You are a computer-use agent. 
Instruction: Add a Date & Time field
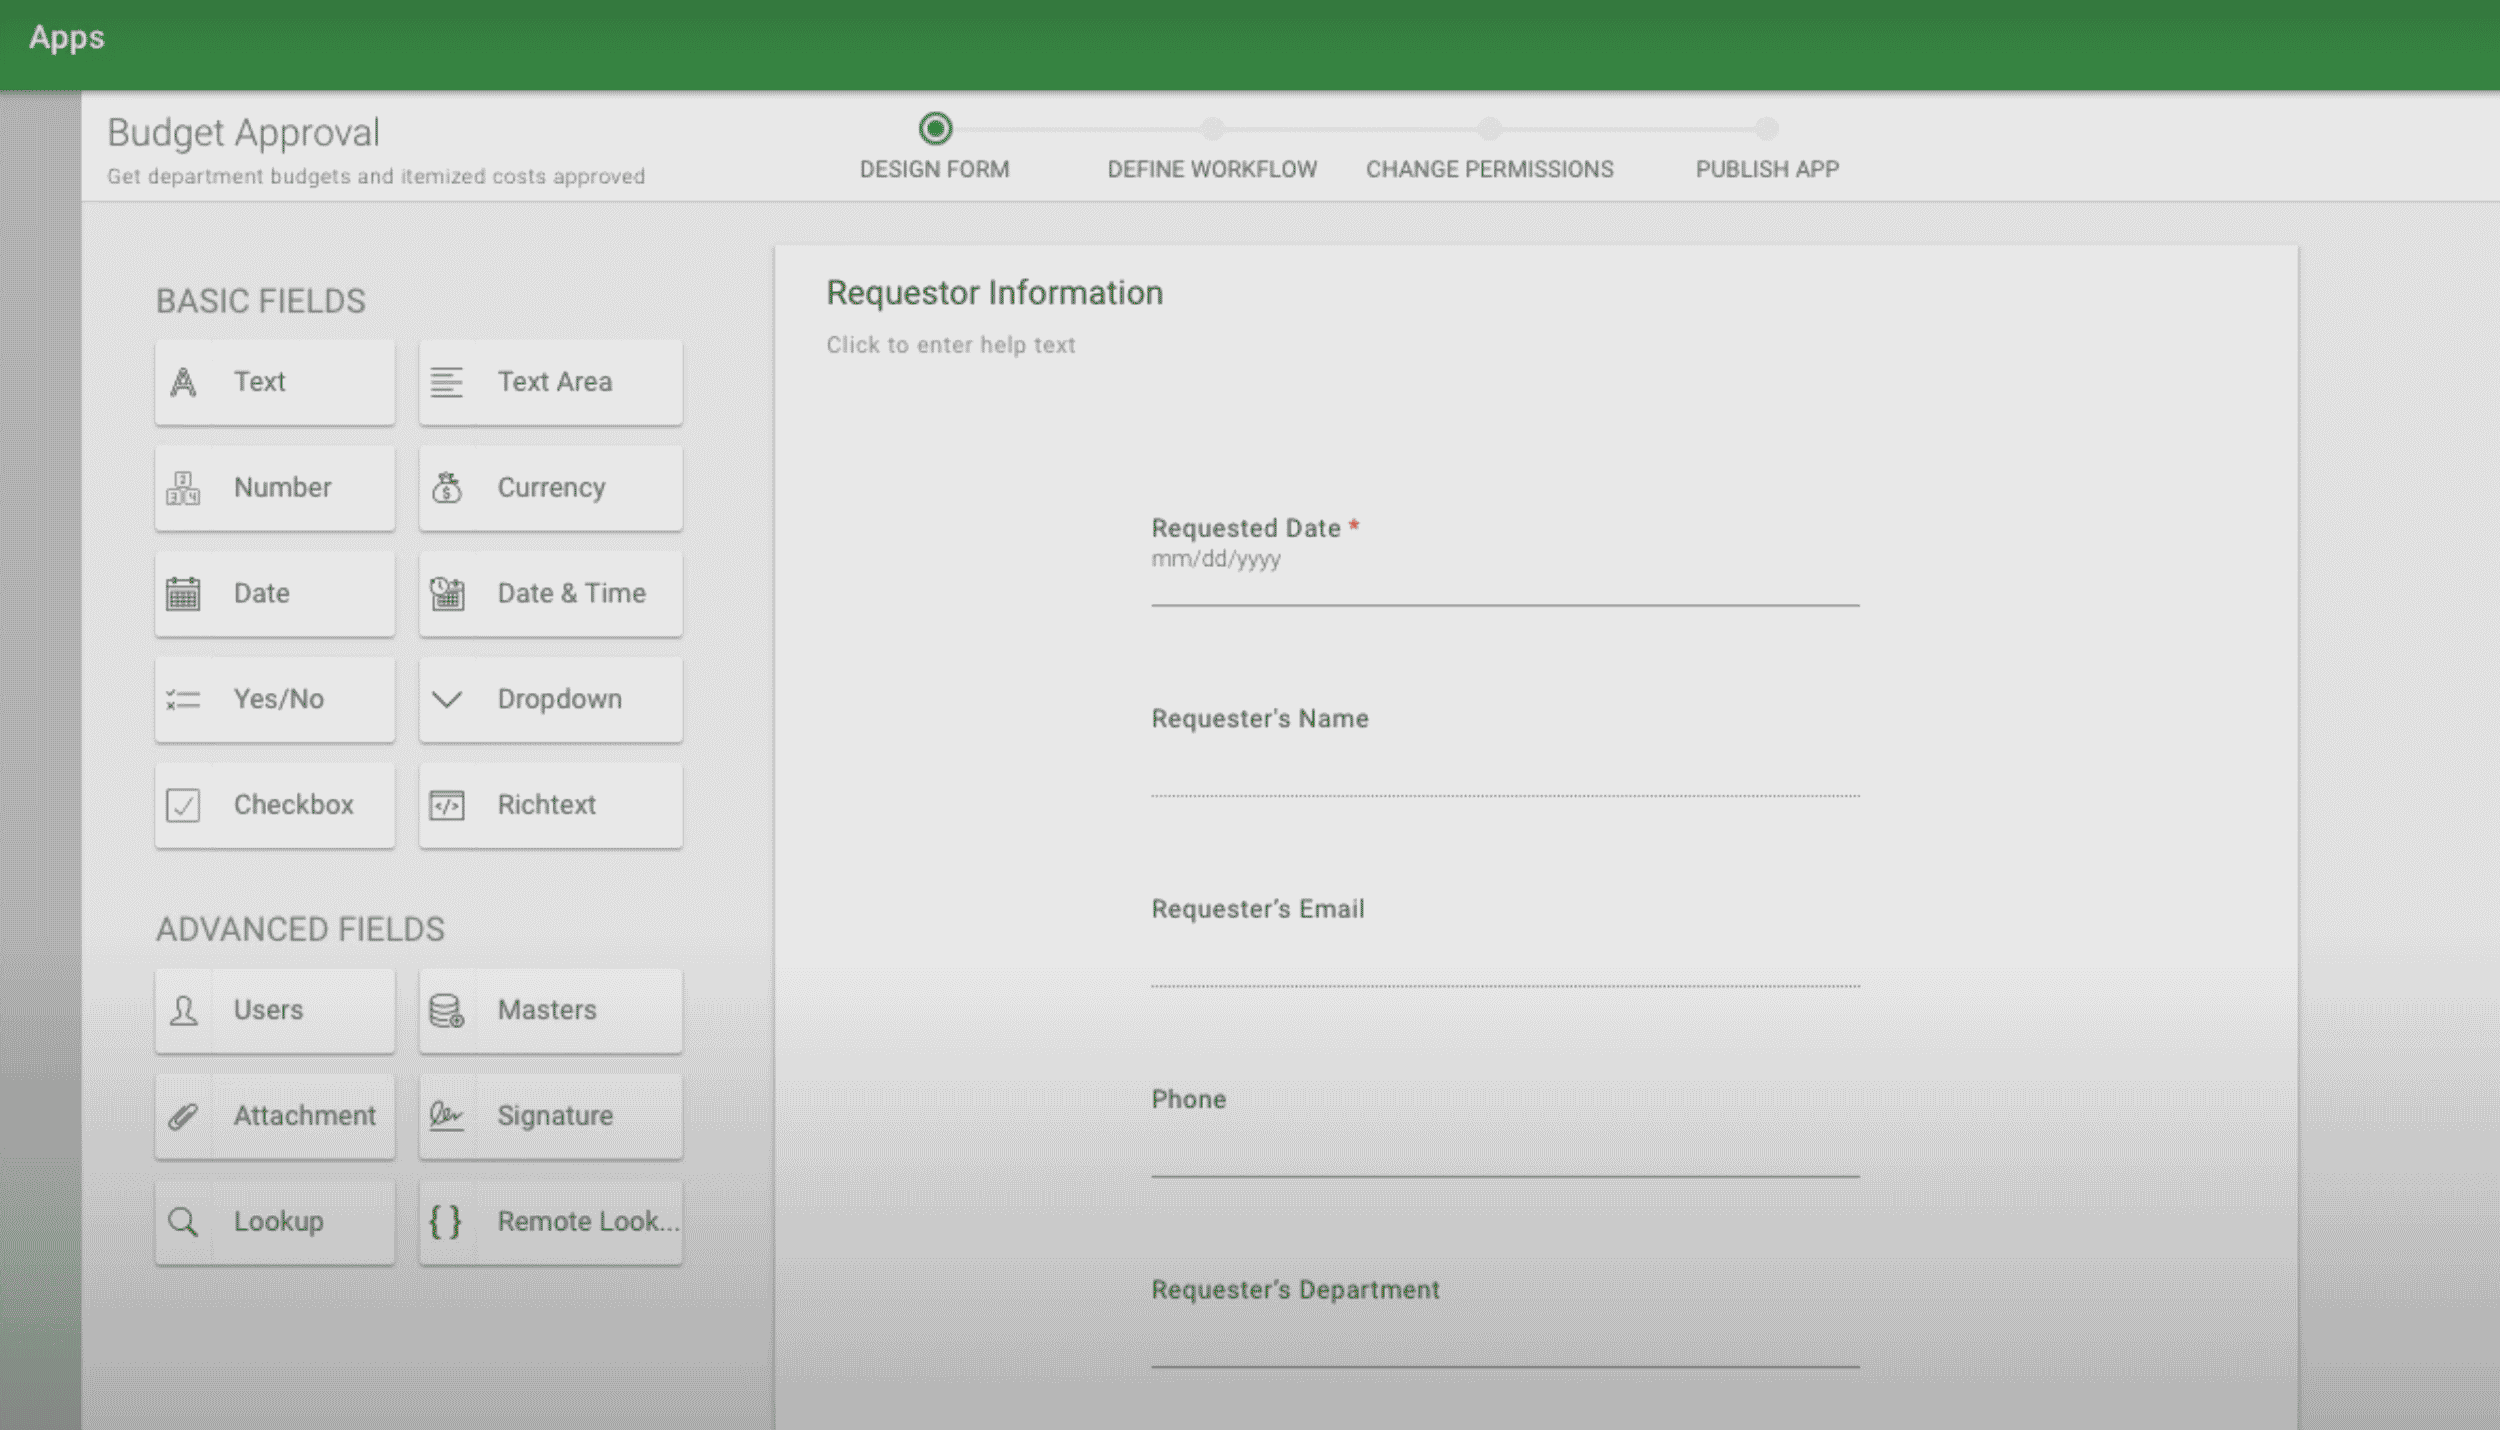[x=551, y=593]
